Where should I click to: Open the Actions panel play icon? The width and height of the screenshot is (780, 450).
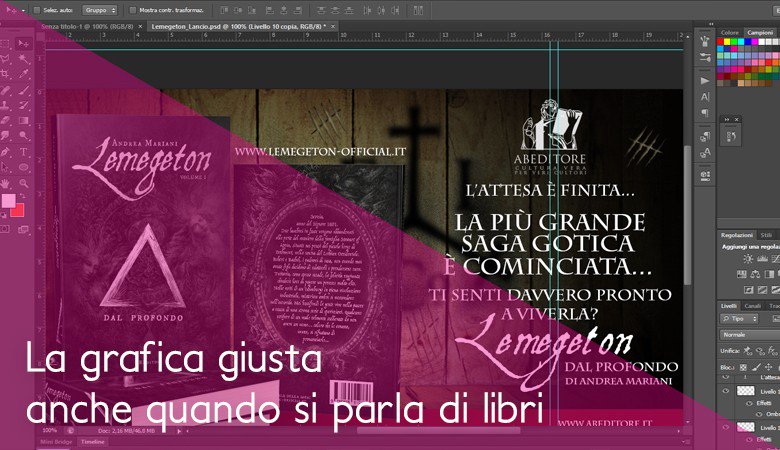(x=705, y=80)
